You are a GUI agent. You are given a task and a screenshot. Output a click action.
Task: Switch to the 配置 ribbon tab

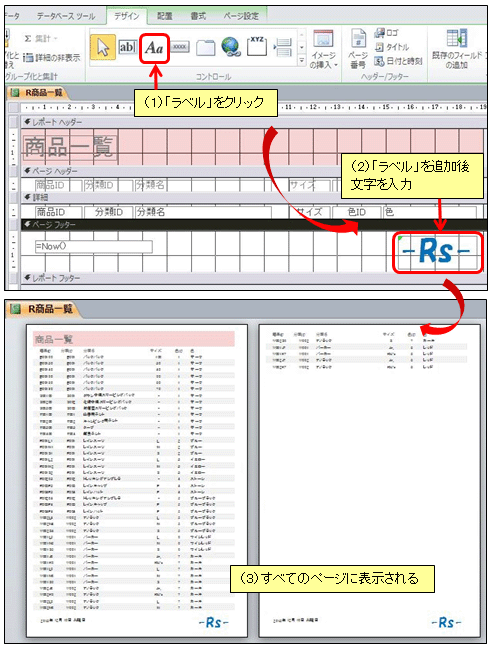point(165,16)
